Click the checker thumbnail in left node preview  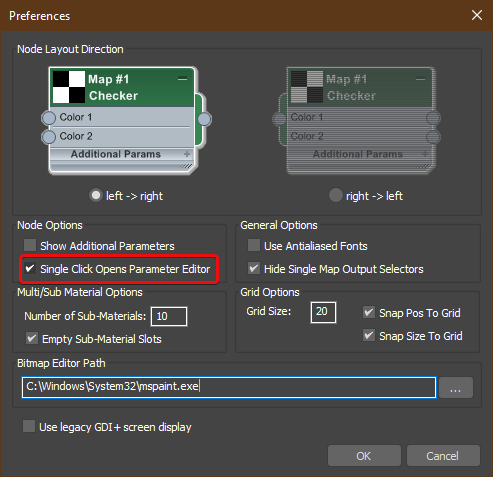(x=69, y=87)
